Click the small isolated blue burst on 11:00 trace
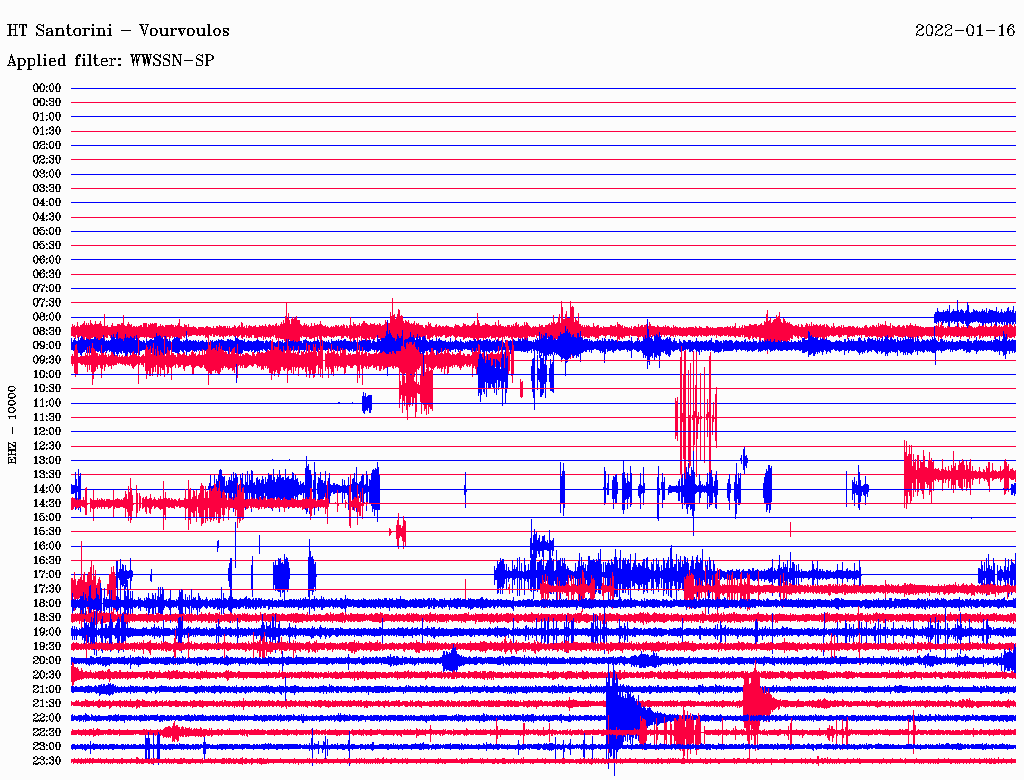Viewport: 1024px width, 780px height. tap(367, 403)
